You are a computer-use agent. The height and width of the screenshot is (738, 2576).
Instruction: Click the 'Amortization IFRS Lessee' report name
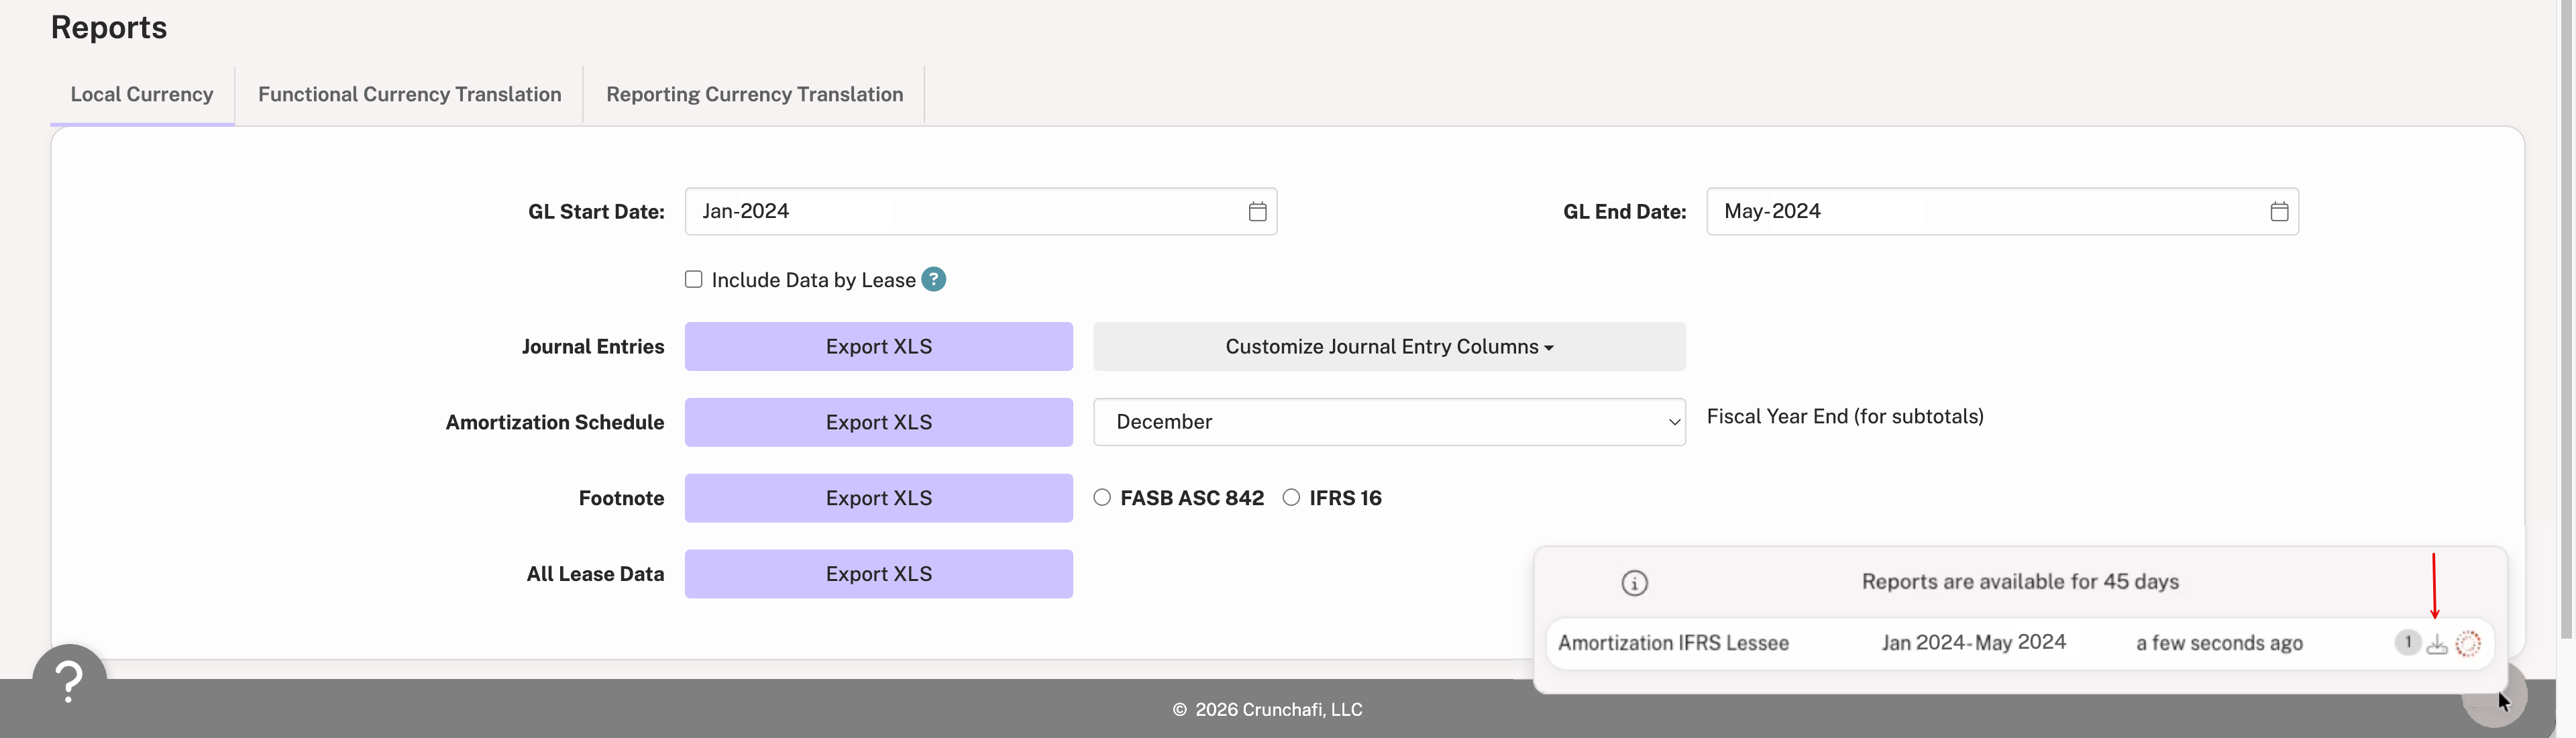click(1673, 643)
